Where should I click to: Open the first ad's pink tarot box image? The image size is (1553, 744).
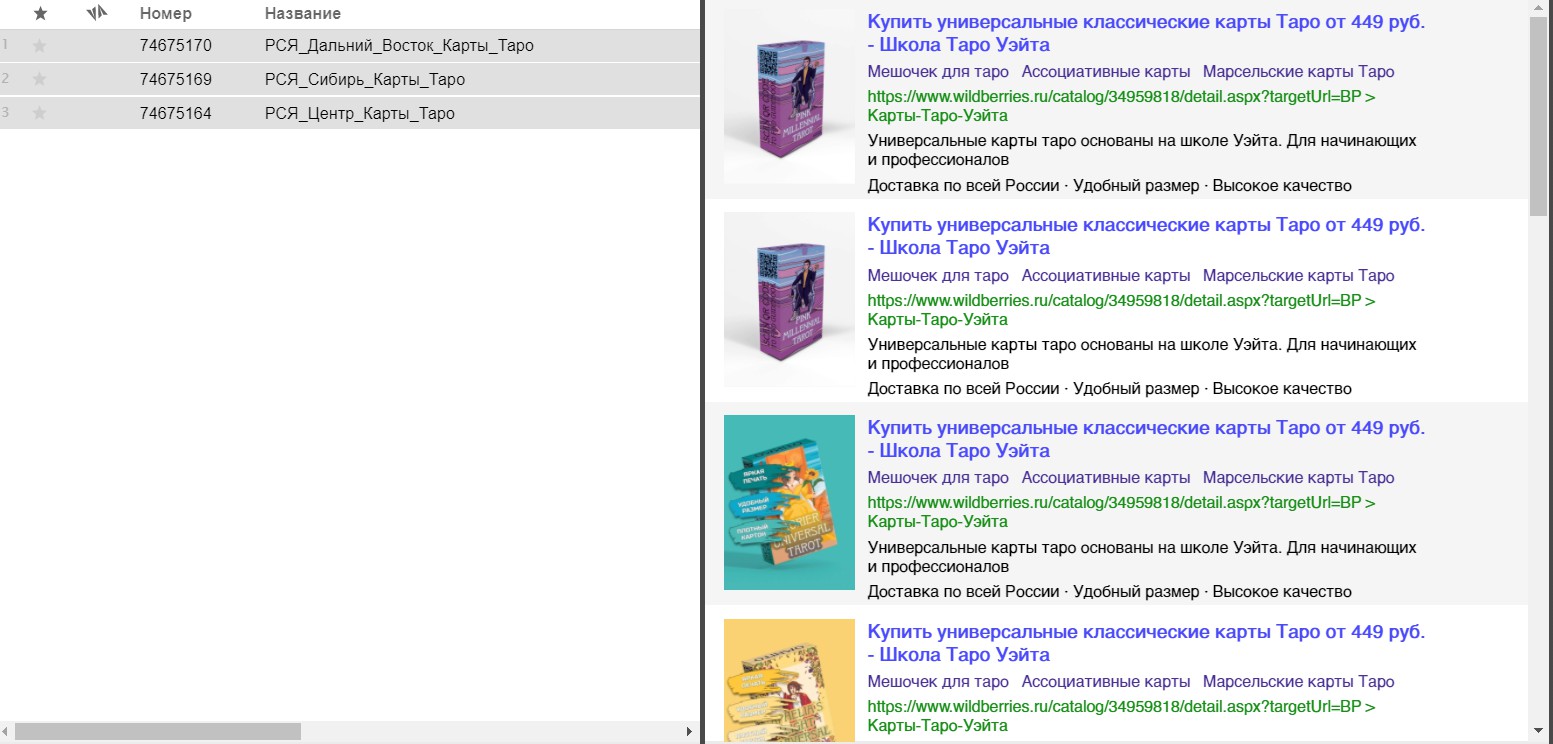tap(789, 97)
